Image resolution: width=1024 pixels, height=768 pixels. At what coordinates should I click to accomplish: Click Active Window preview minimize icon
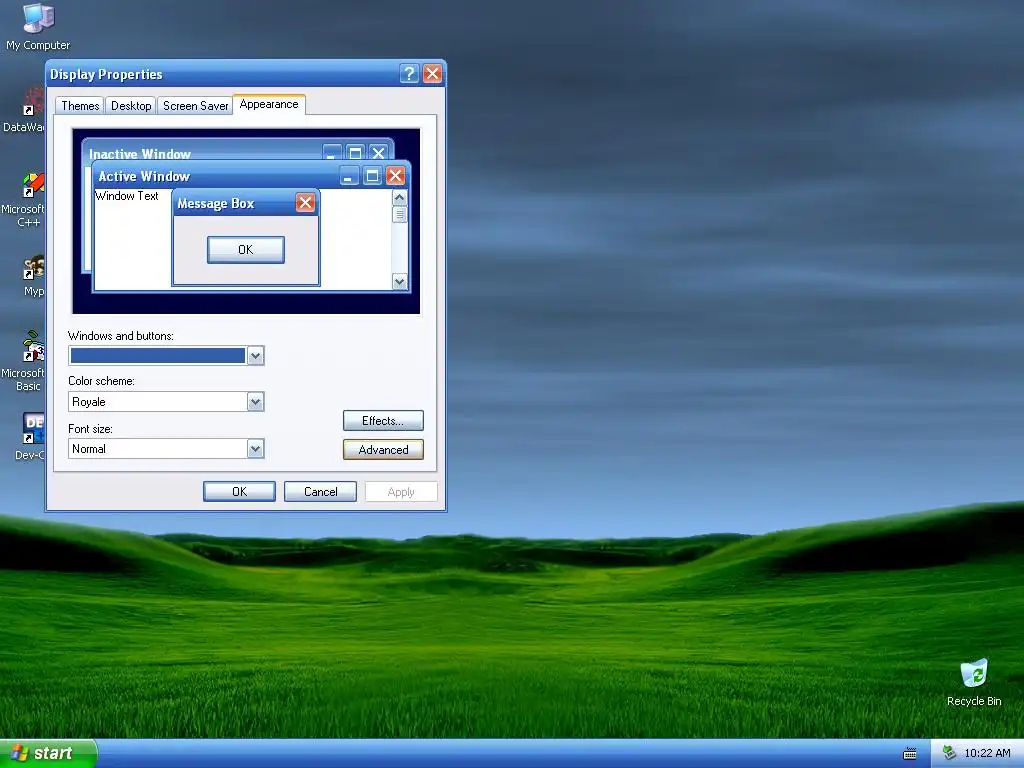[x=349, y=176]
